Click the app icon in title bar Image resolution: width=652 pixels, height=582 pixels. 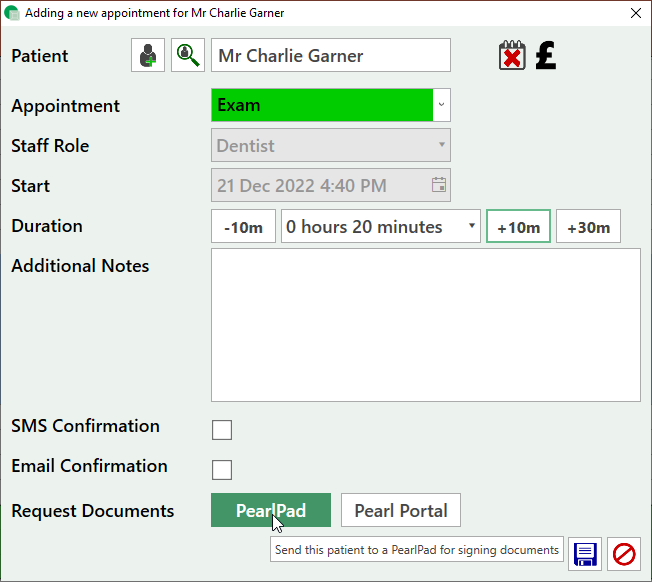12,13
